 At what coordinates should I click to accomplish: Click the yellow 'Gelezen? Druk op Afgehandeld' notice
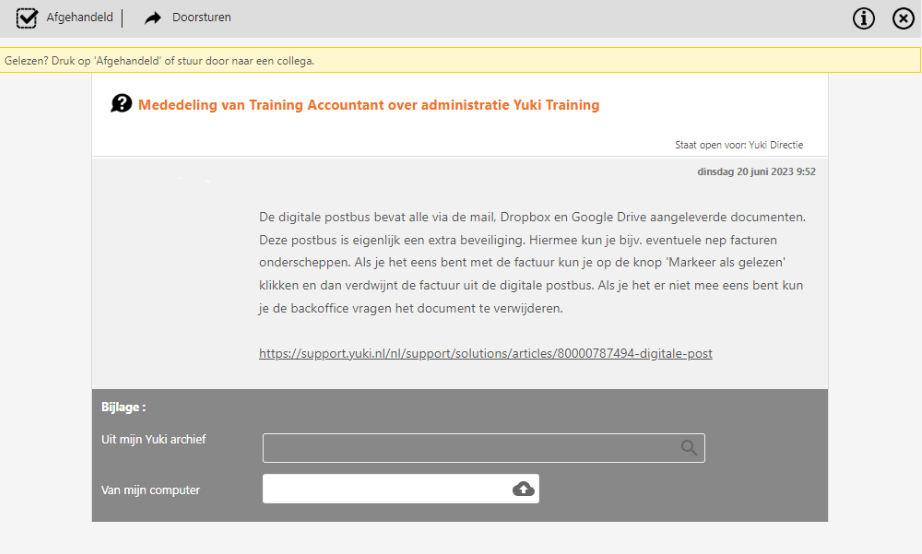pyautogui.click(x=460, y=61)
